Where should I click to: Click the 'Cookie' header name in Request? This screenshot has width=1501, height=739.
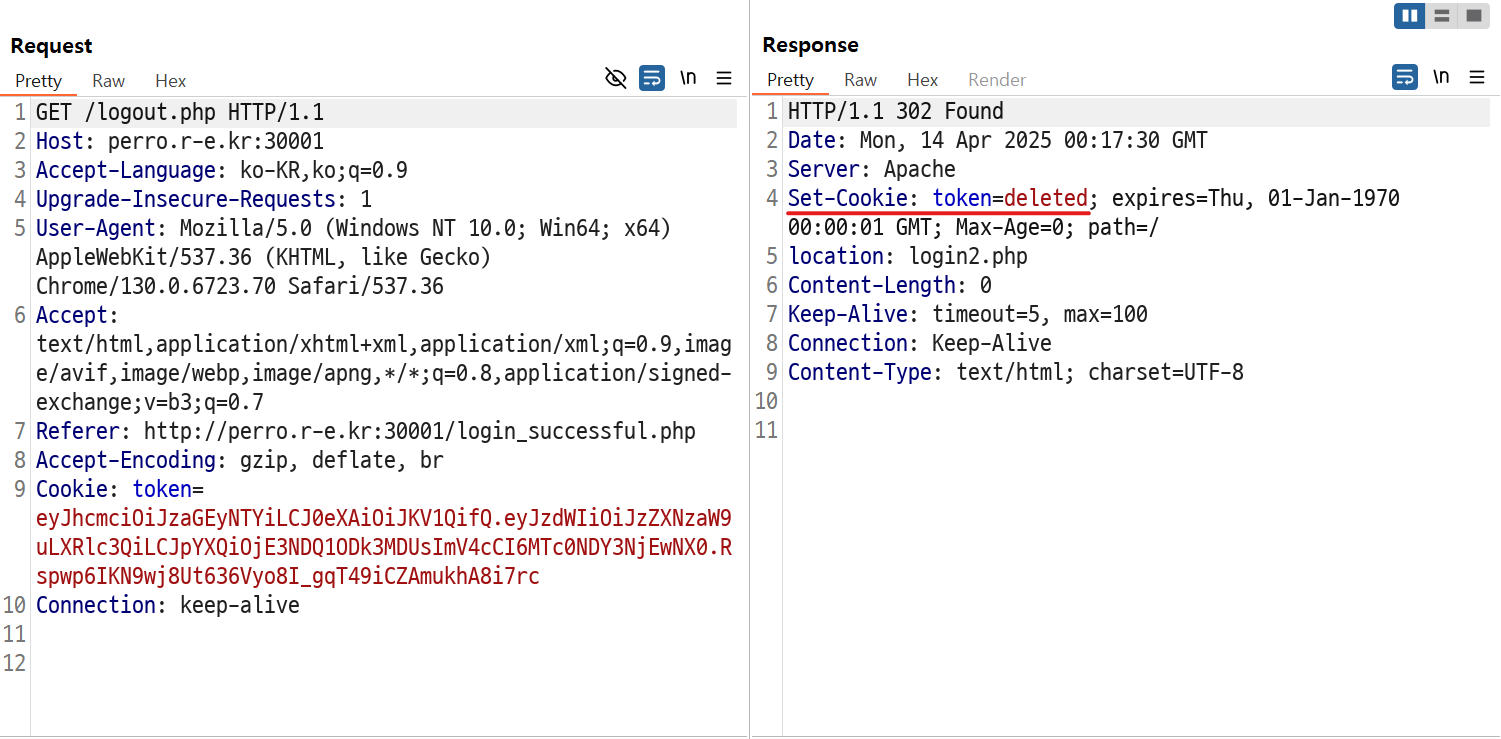(x=72, y=490)
